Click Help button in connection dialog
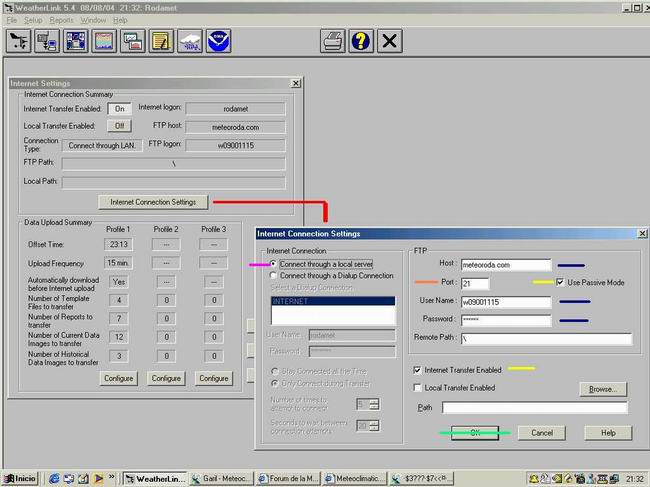This screenshot has width=650, height=487. tap(608, 433)
